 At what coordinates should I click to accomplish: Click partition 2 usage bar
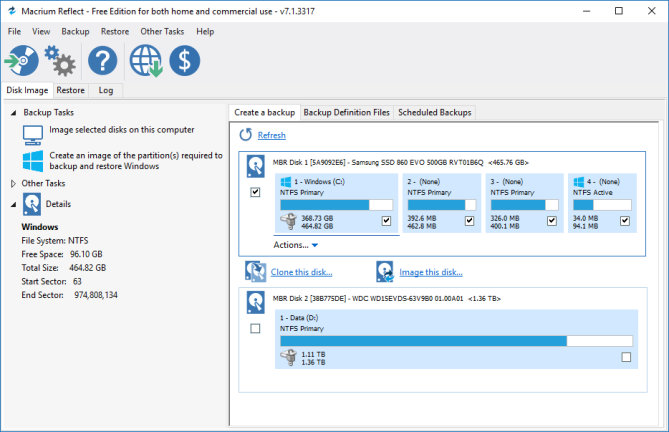click(442, 205)
